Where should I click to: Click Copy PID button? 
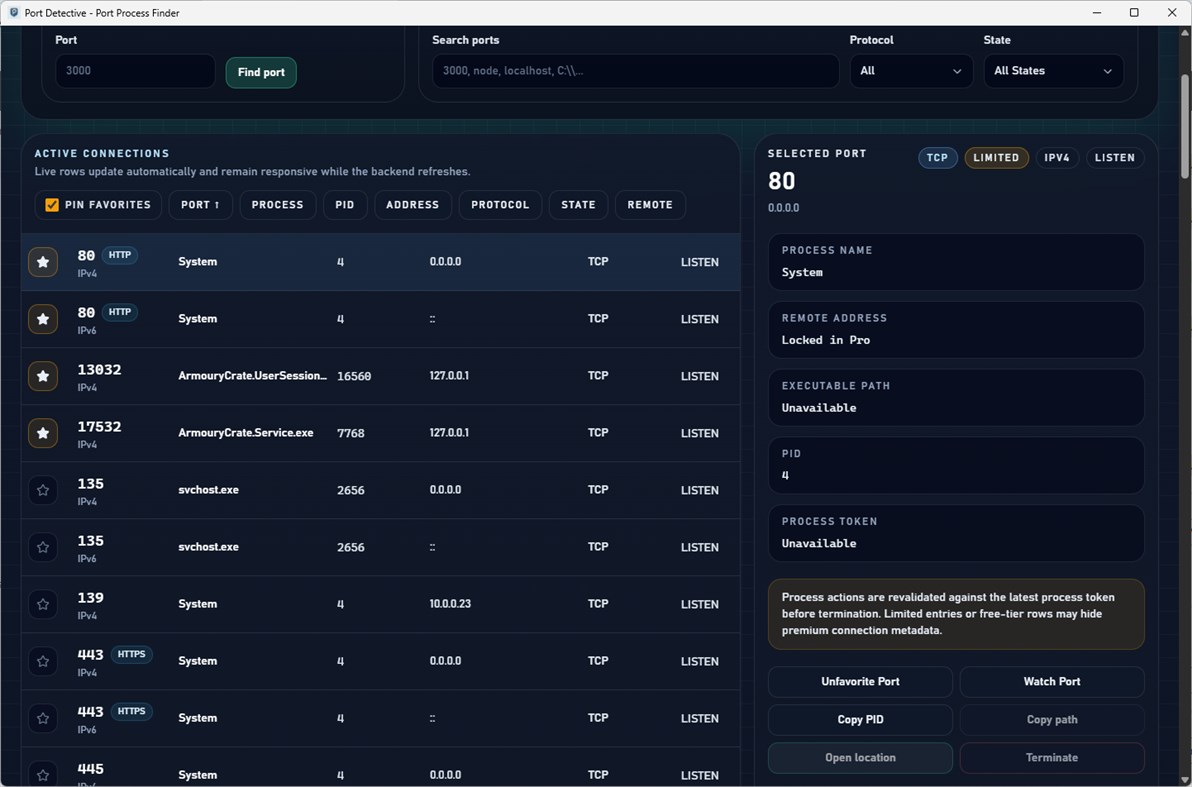[x=860, y=719]
